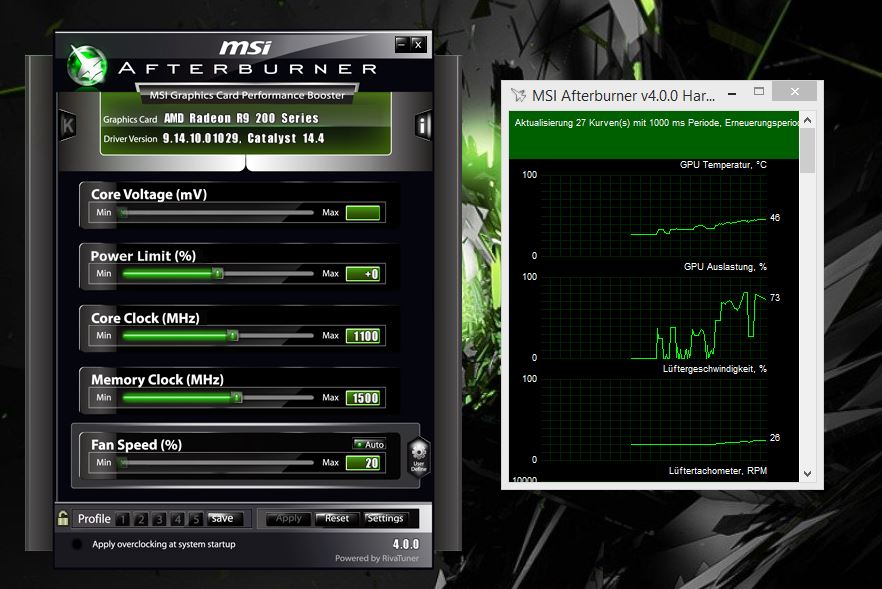Click the Power Limit +0 value field
The image size is (882, 589).
pyautogui.click(x=363, y=274)
